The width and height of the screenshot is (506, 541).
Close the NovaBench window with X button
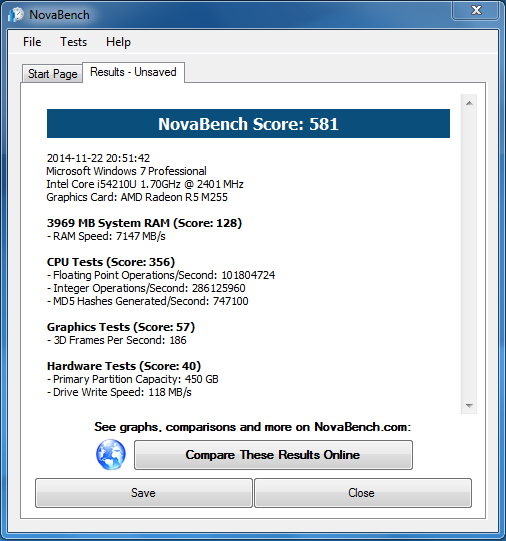[x=476, y=10]
